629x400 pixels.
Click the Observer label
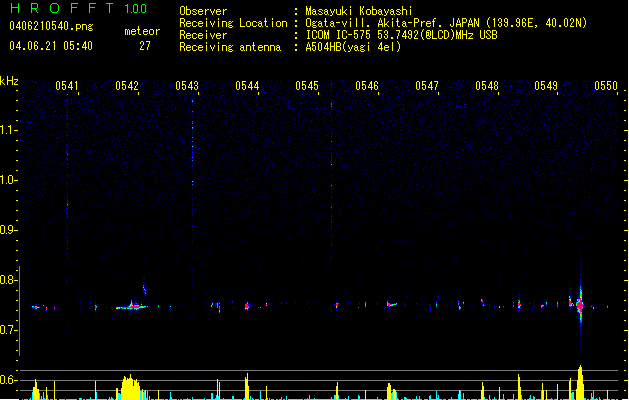tap(203, 11)
